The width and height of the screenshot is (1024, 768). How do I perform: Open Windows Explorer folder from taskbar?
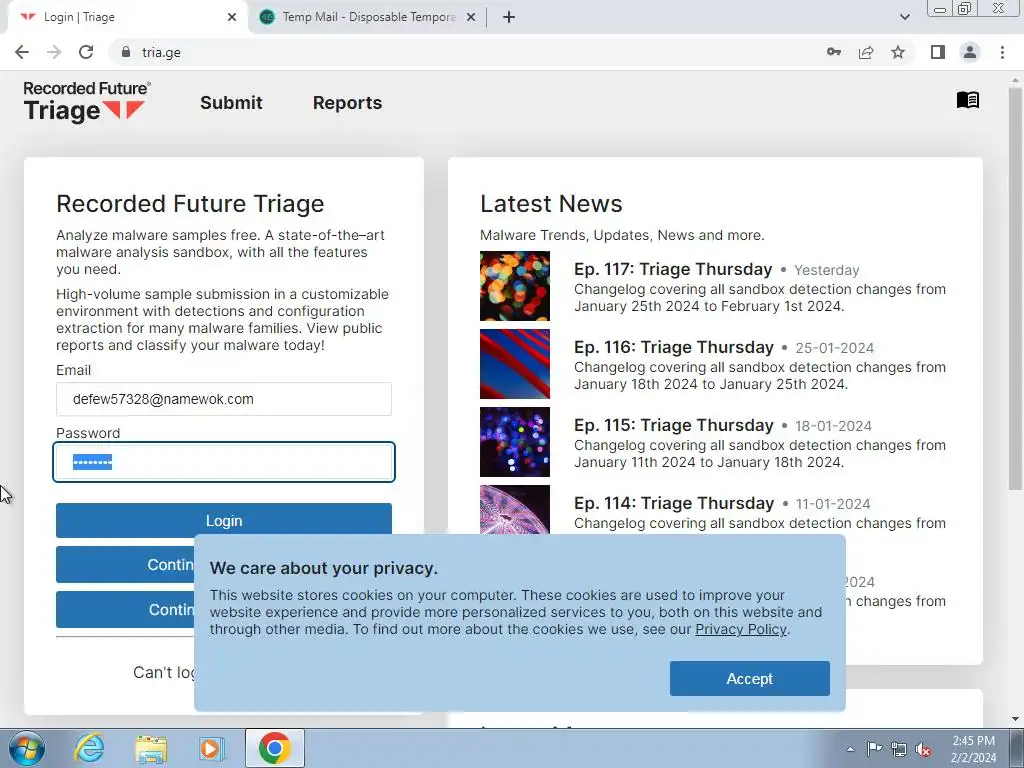(151, 748)
